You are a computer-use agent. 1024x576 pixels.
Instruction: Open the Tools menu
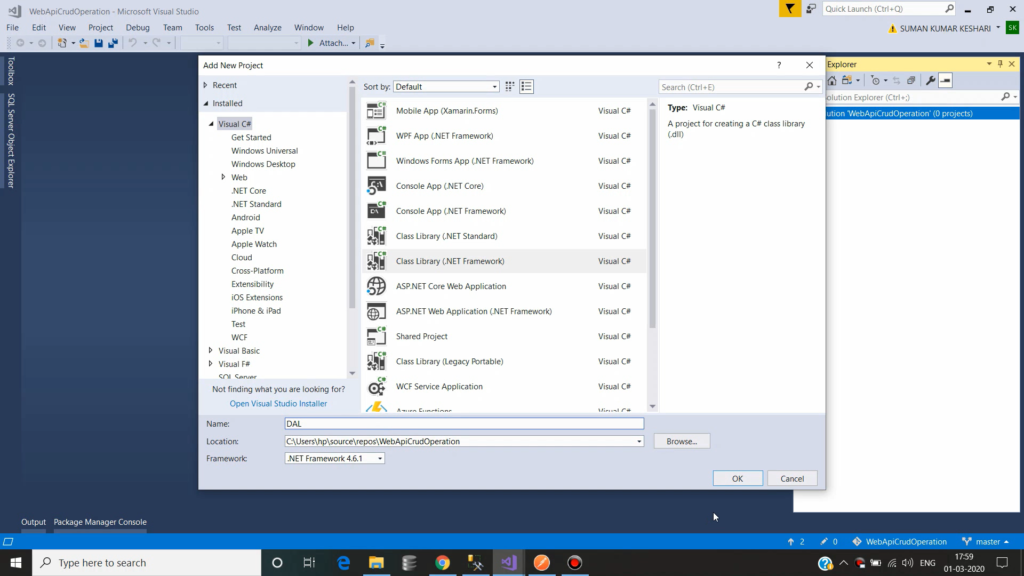[204, 27]
